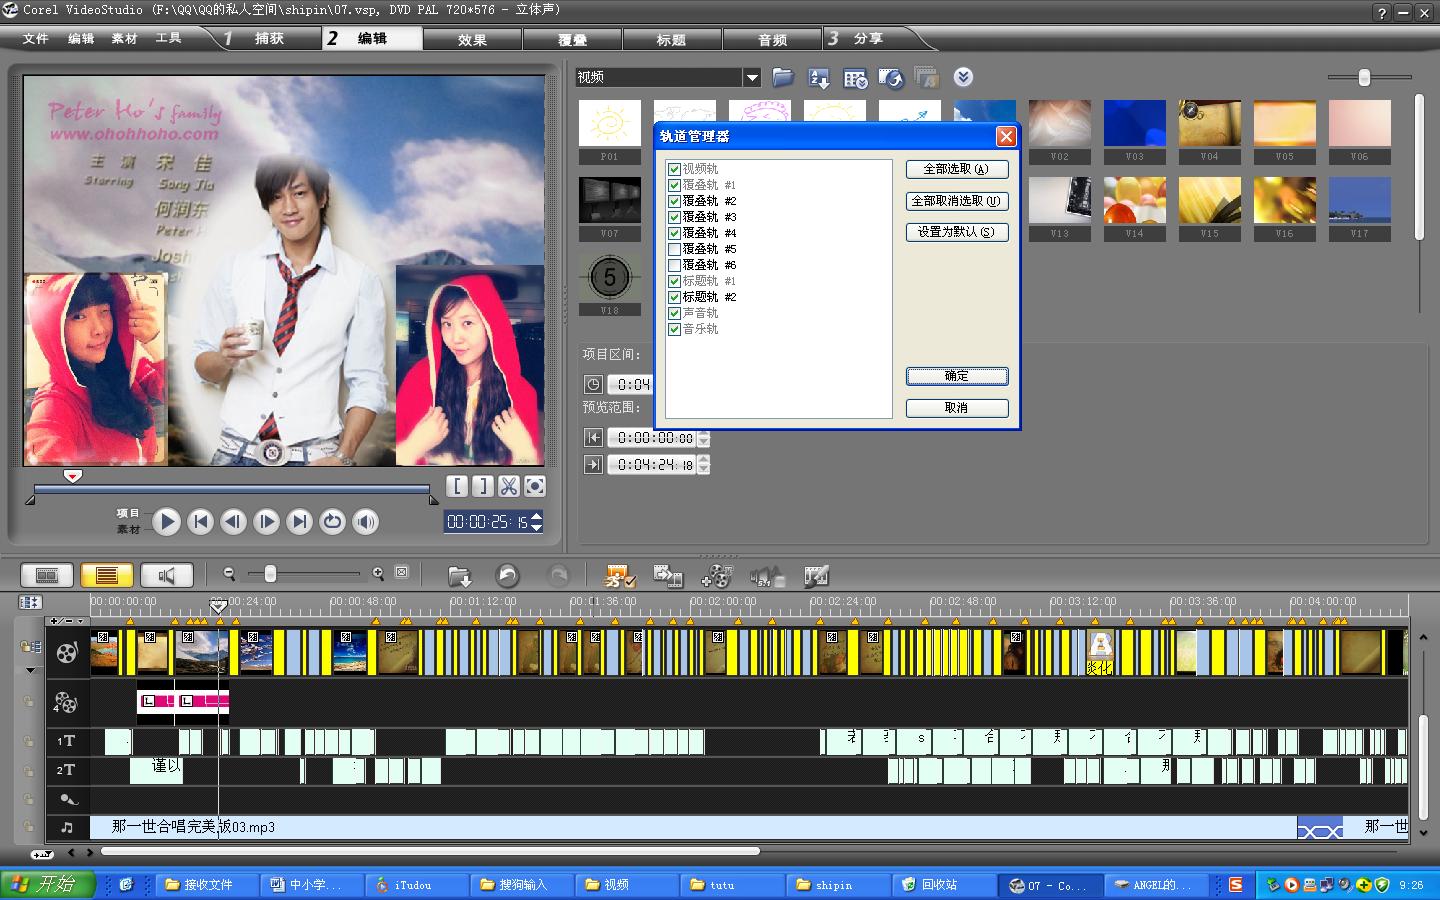
Task: Click the timeline zoom slider handle
Action: (270, 573)
